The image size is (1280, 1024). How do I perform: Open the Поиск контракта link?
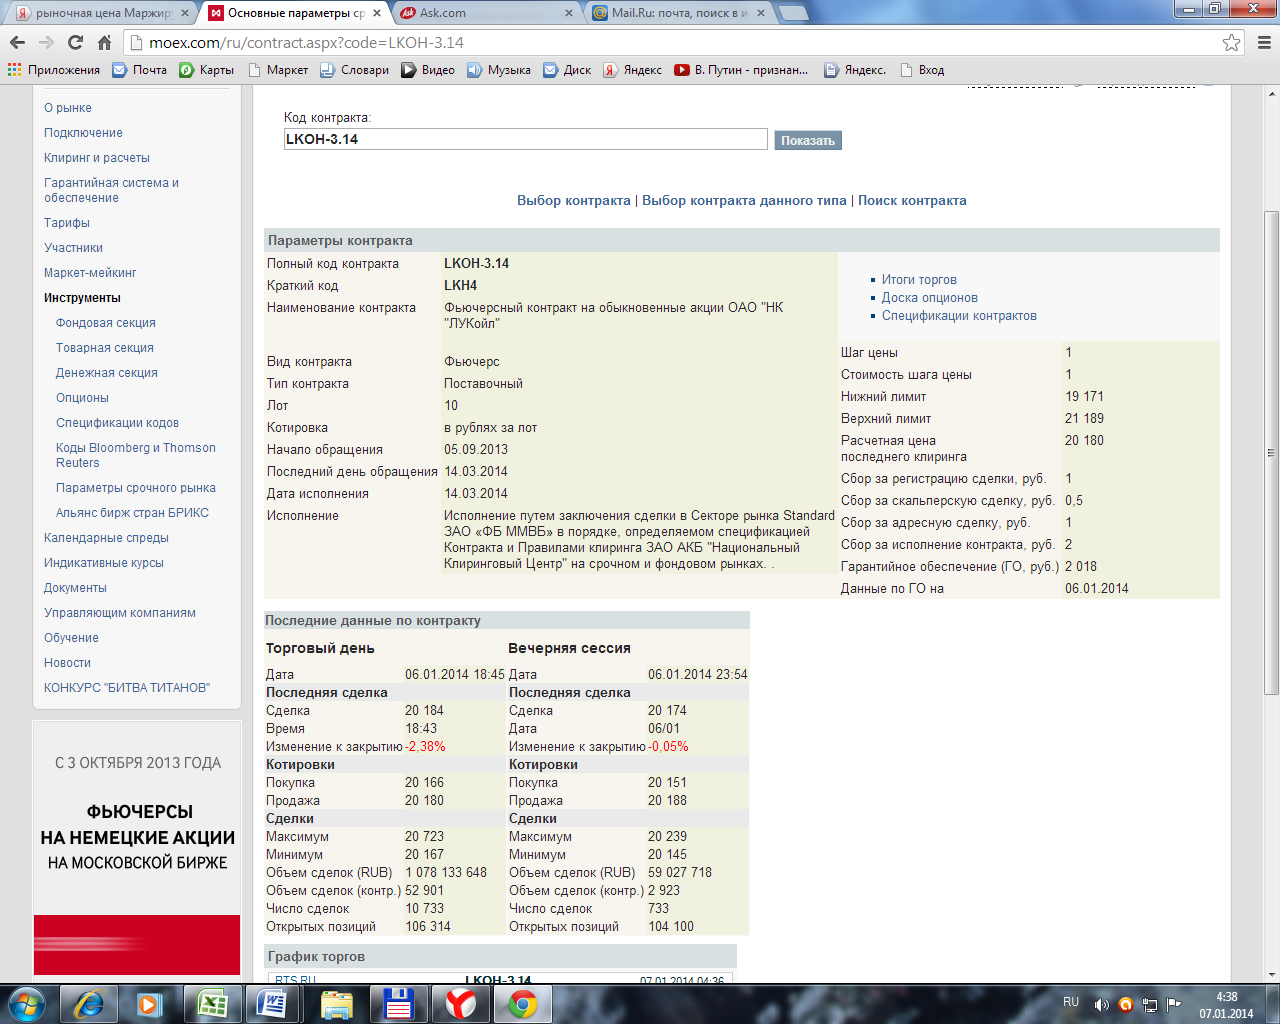[912, 200]
